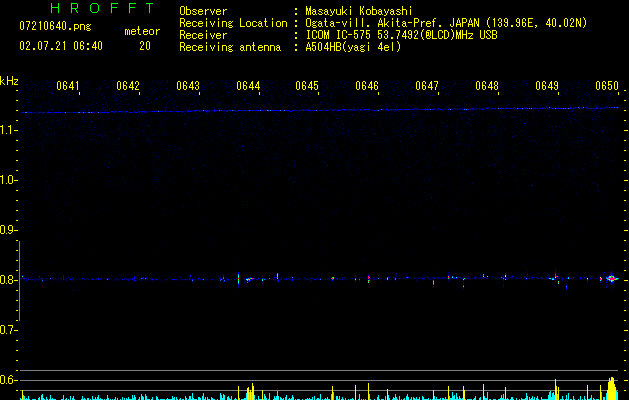Click the Receiving Location label
The width and height of the screenshot is (629, 400).
point(233,23)
